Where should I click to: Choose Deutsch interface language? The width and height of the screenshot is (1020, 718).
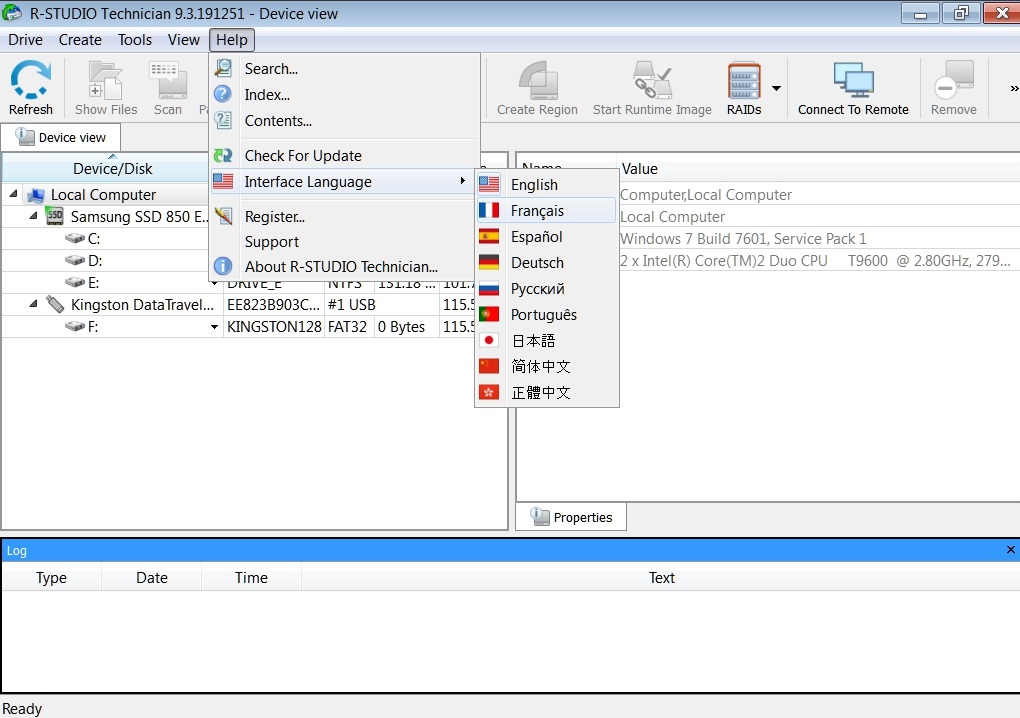click(x=546, y=263)
